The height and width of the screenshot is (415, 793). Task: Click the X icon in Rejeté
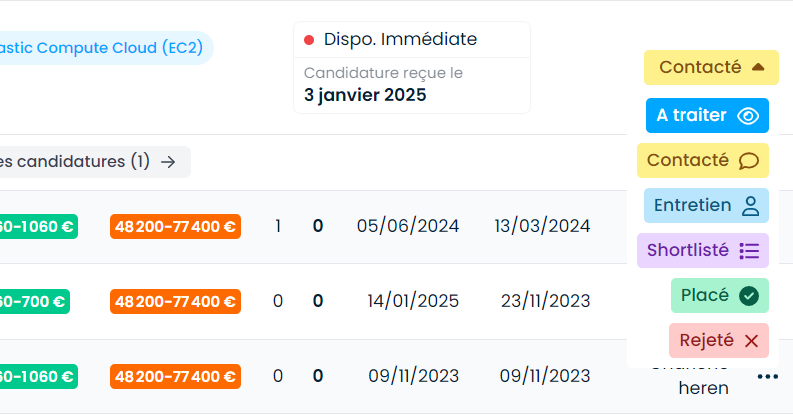tap(752, 341)
